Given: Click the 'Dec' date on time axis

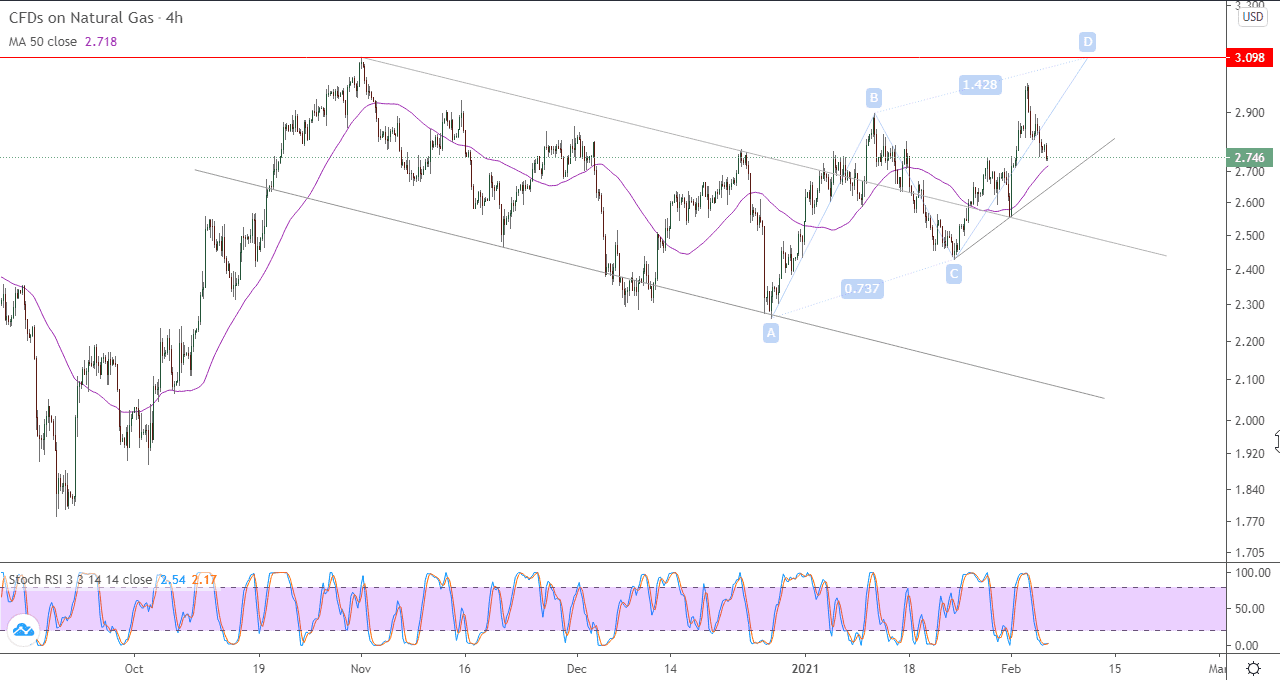Looking at the screenshot, I should pos(578,668).
